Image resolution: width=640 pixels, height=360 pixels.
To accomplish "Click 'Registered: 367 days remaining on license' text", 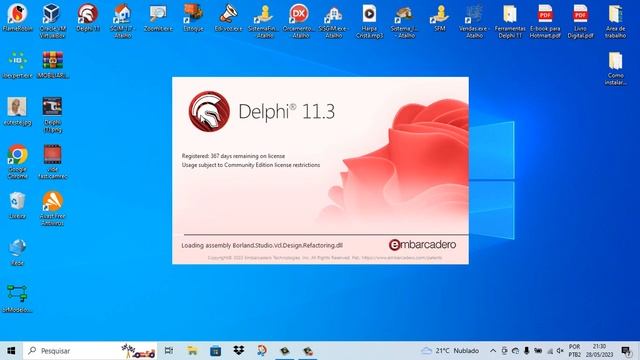I will point(233,156).
